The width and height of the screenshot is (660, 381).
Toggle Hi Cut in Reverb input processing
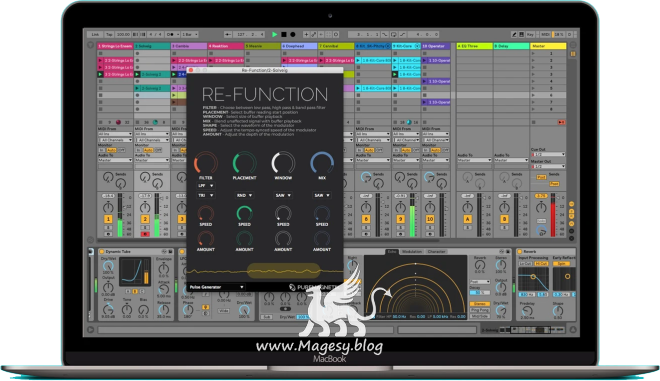tap(541, 264)
